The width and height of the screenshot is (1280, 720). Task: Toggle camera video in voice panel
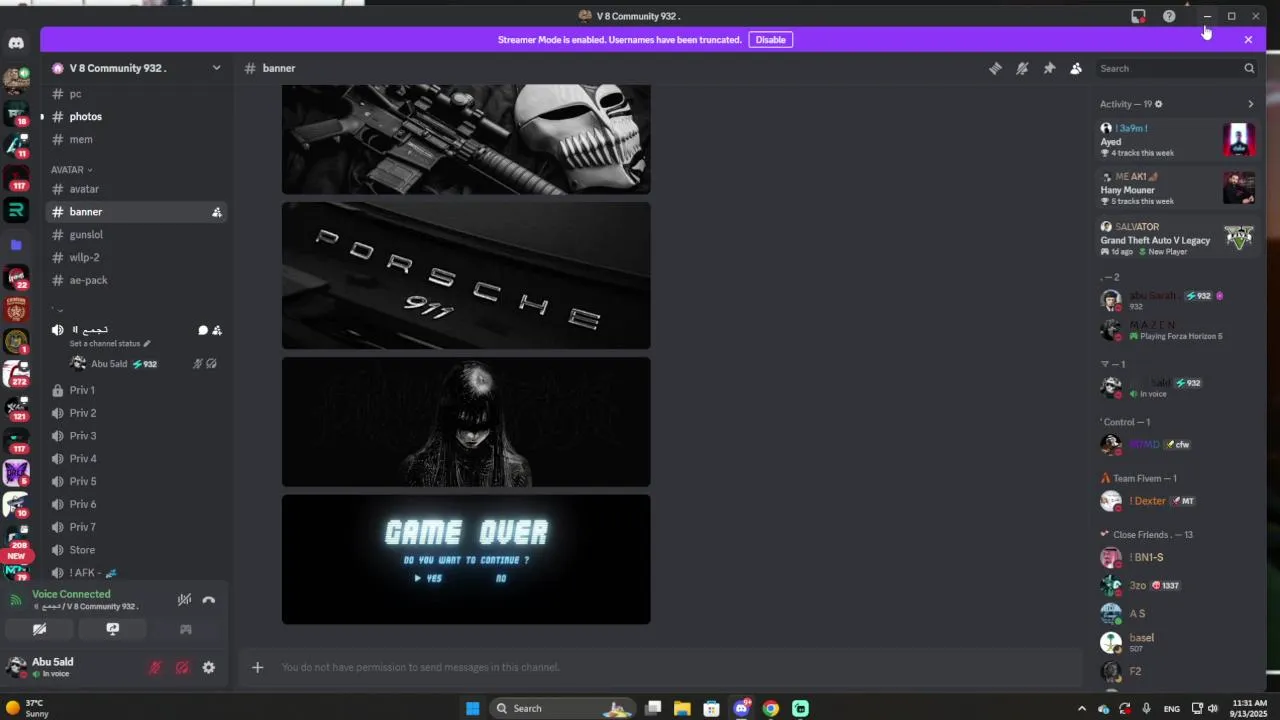(x=39, y=629)
